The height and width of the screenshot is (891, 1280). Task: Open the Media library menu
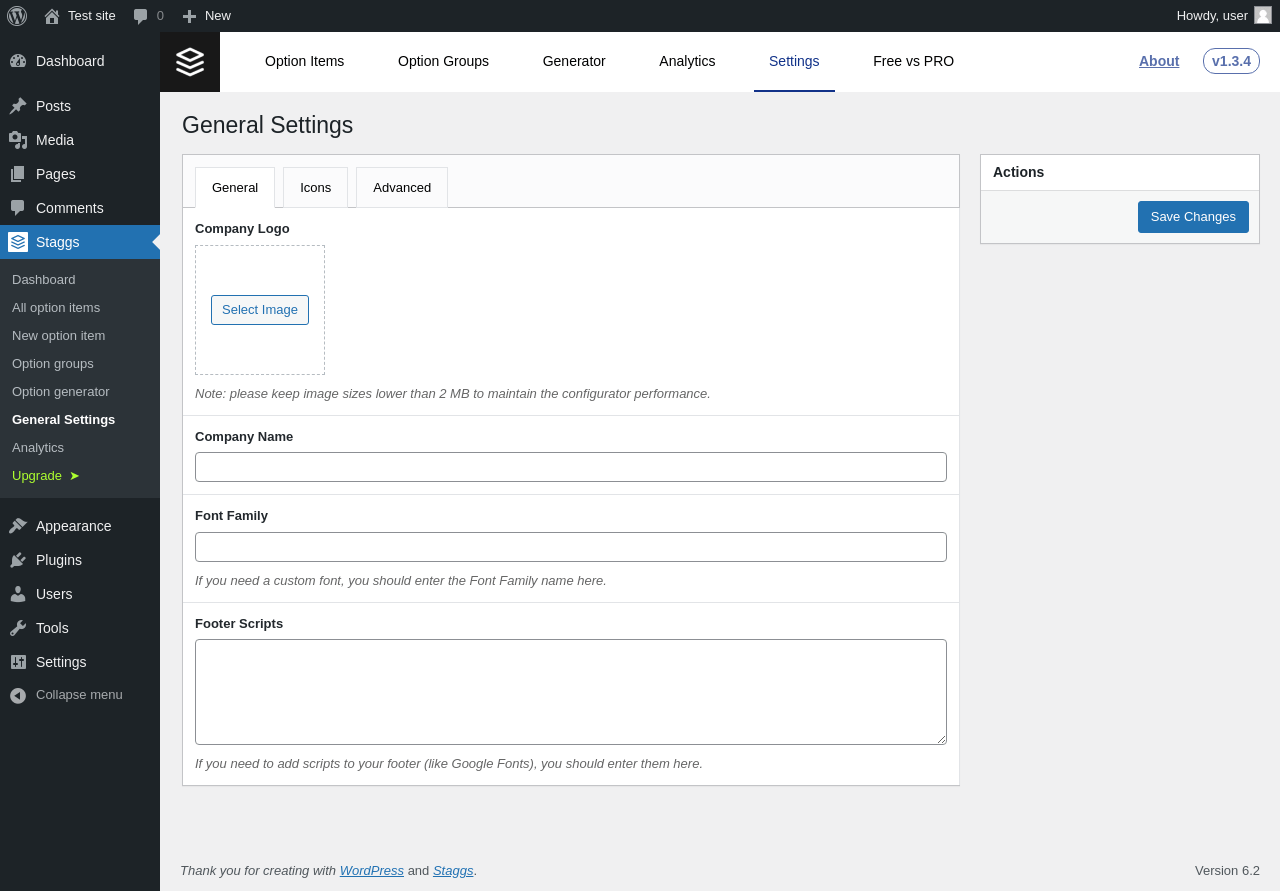tap(54, 140)
